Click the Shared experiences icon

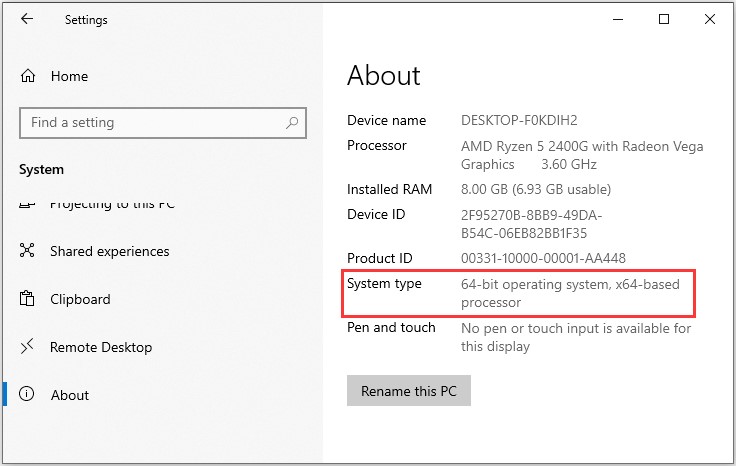click(27, 251)
